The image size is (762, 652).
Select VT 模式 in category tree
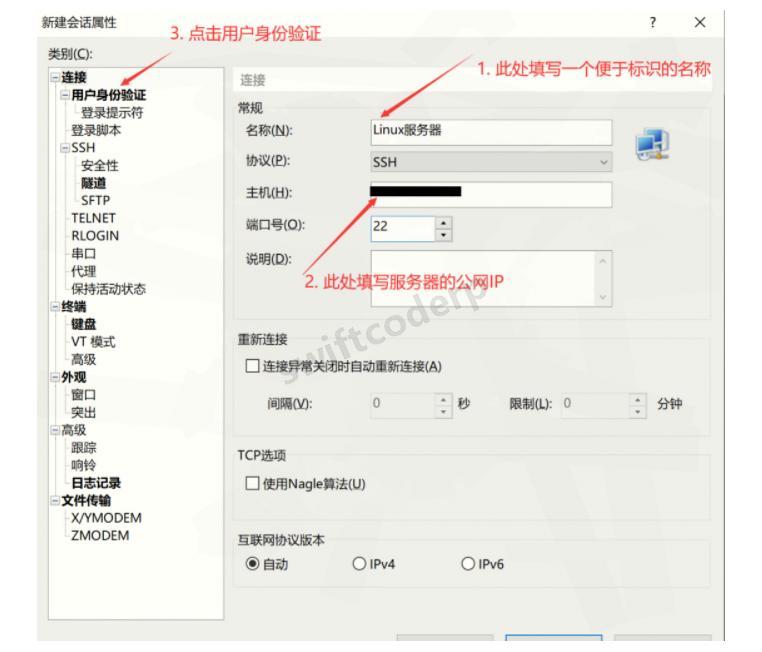(x=93, y=342)
